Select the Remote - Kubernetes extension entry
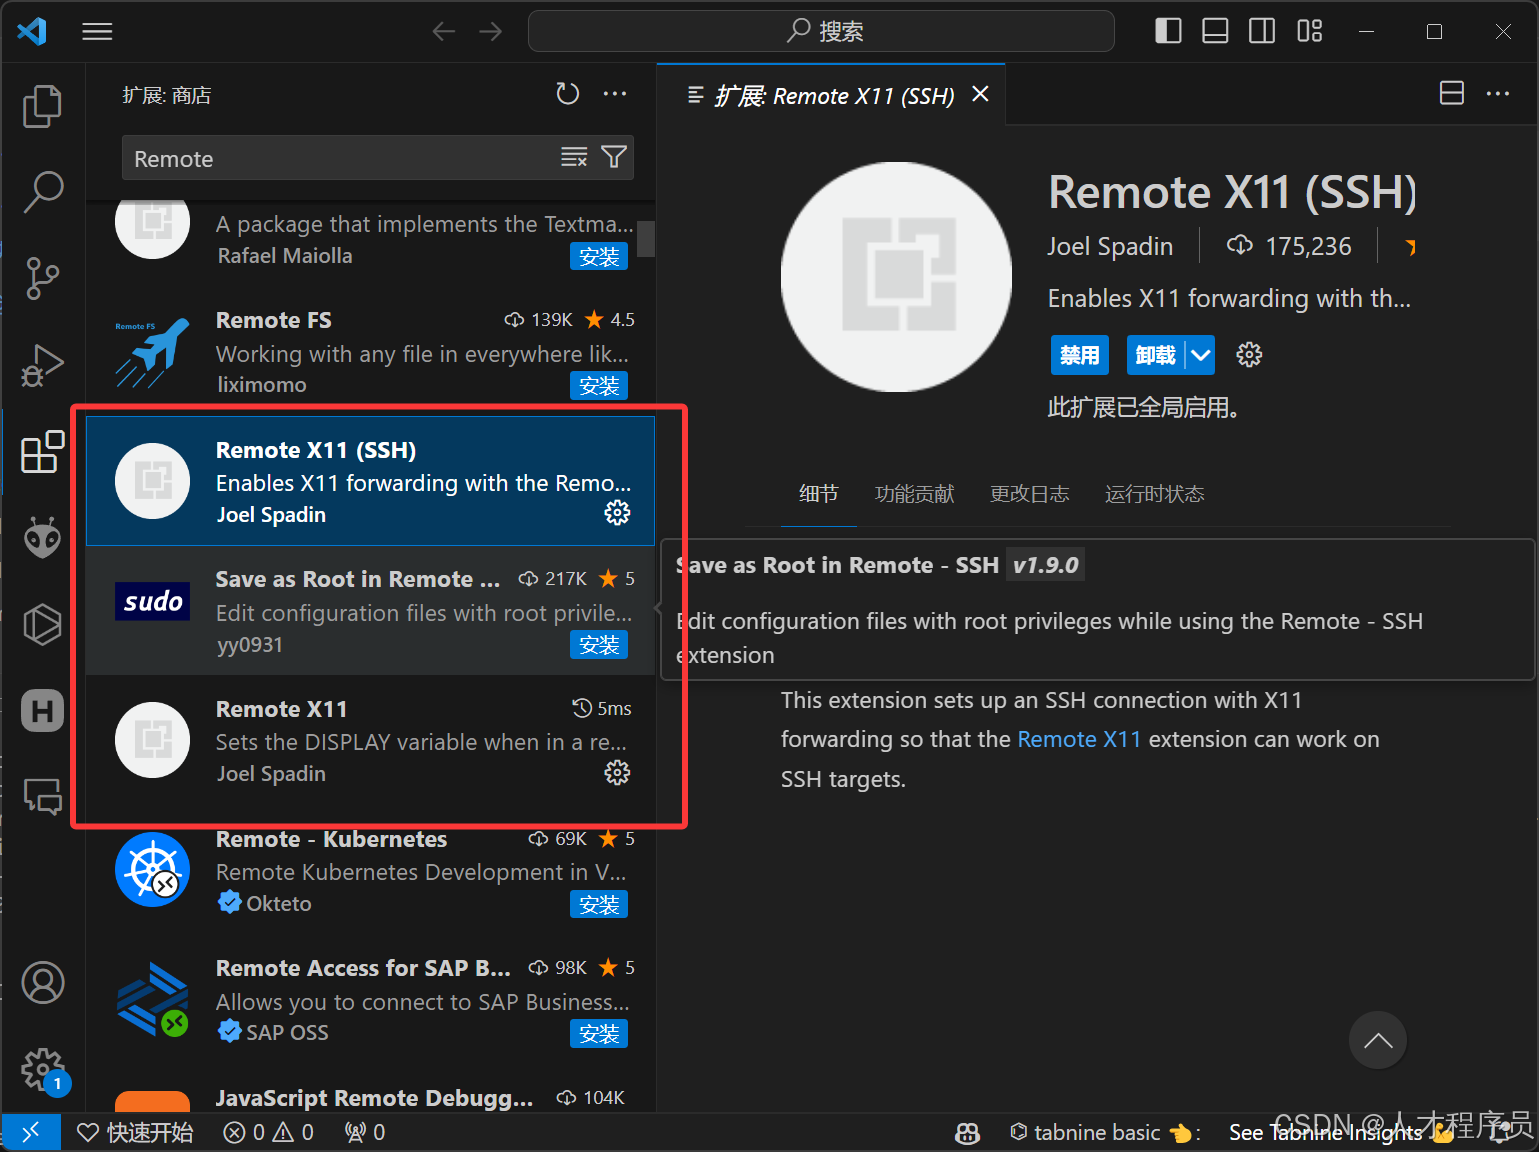The width and height of the screenshot is (1539, 1152). pos(370,870)
